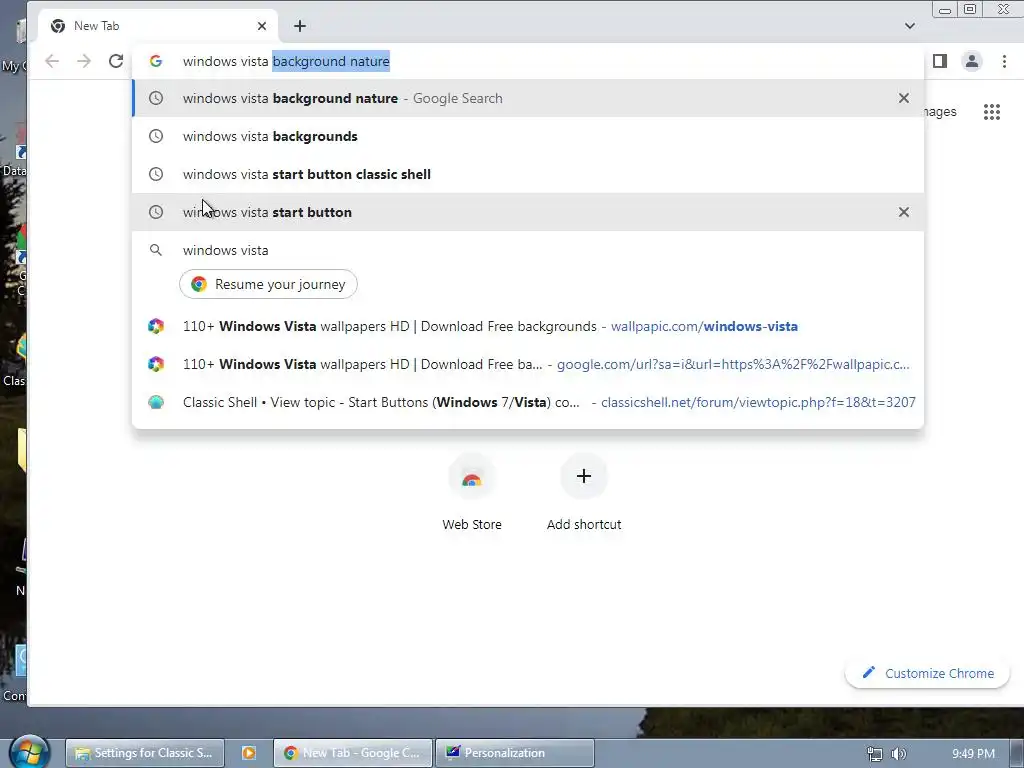Click Resume your journey chip
The image size is (1024, 768).
point(268,284)
